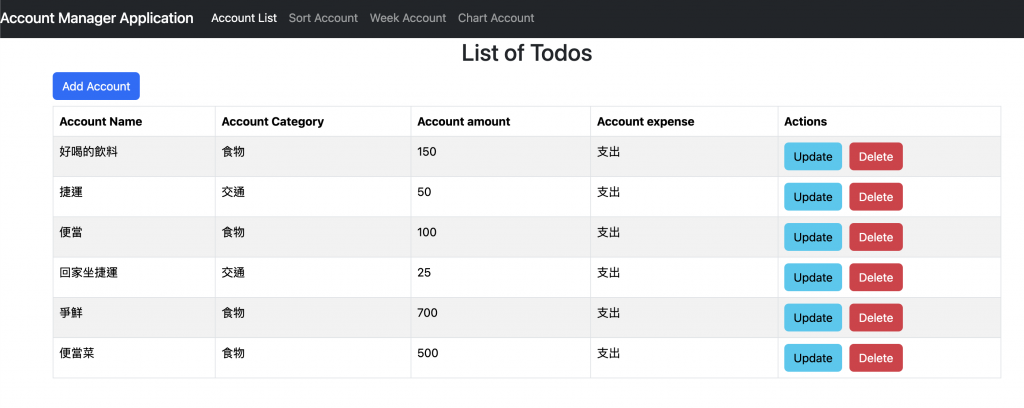Click the Add Account button

pos(96,86)
